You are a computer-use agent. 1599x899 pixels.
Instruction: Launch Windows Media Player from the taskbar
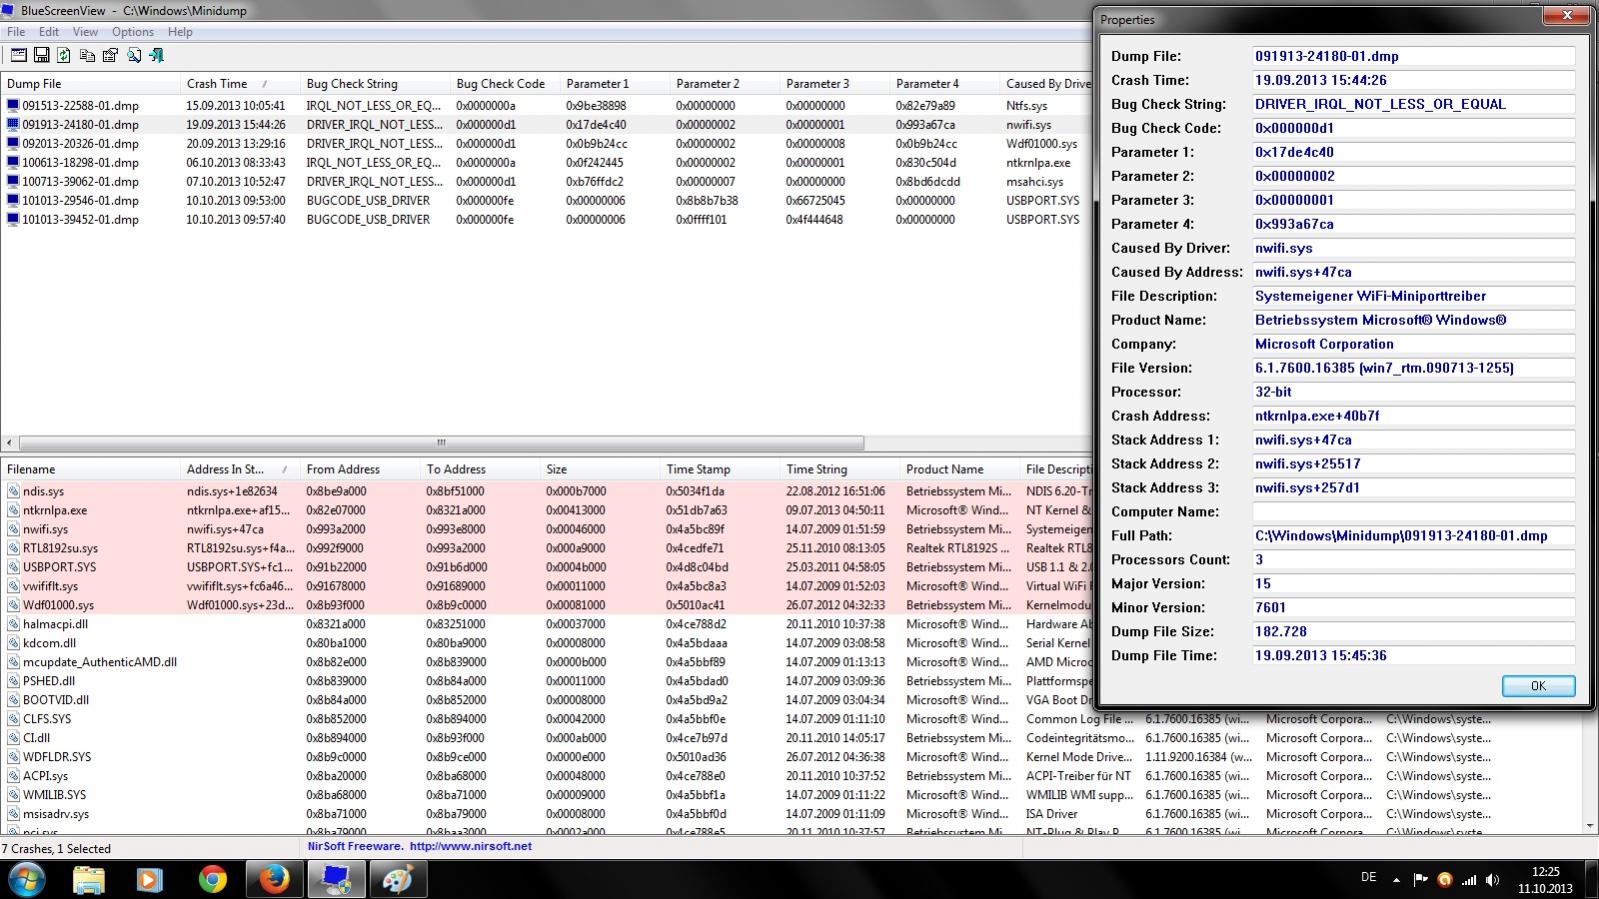pos(149,880)
